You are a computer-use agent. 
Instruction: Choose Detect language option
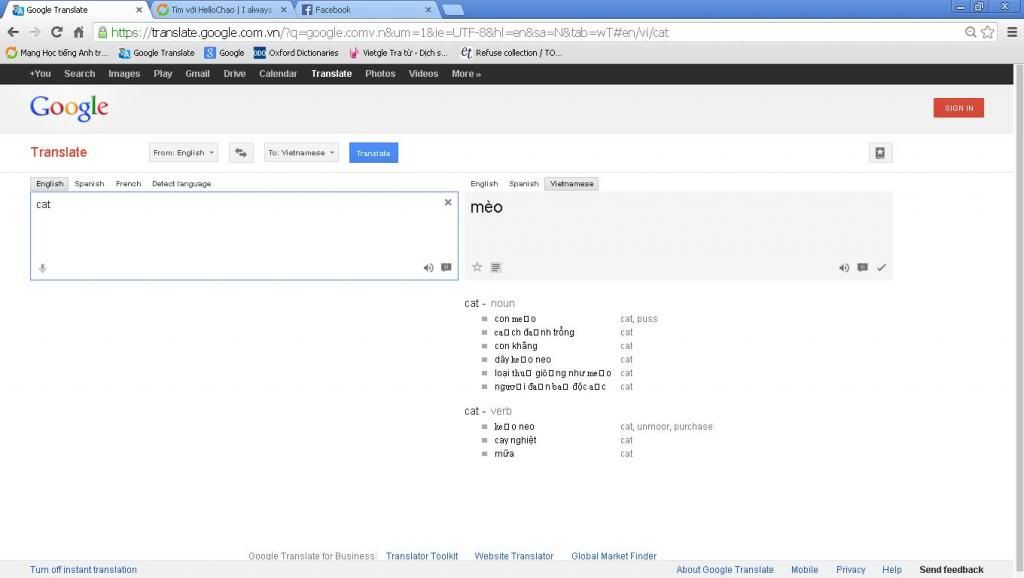tap(182, 184)
